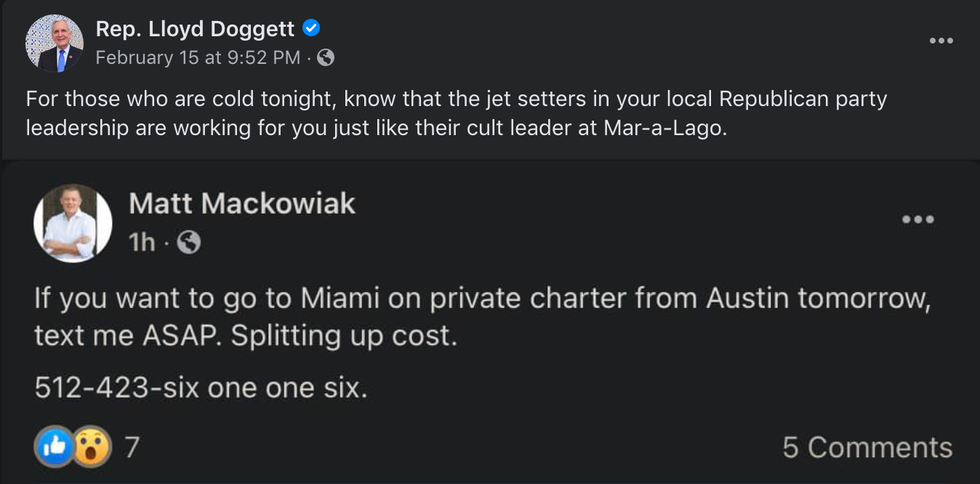Click the globe audience icon beside 1h
Image resolution: width=980 pixels, height=484 pixels.
point(188,242)
